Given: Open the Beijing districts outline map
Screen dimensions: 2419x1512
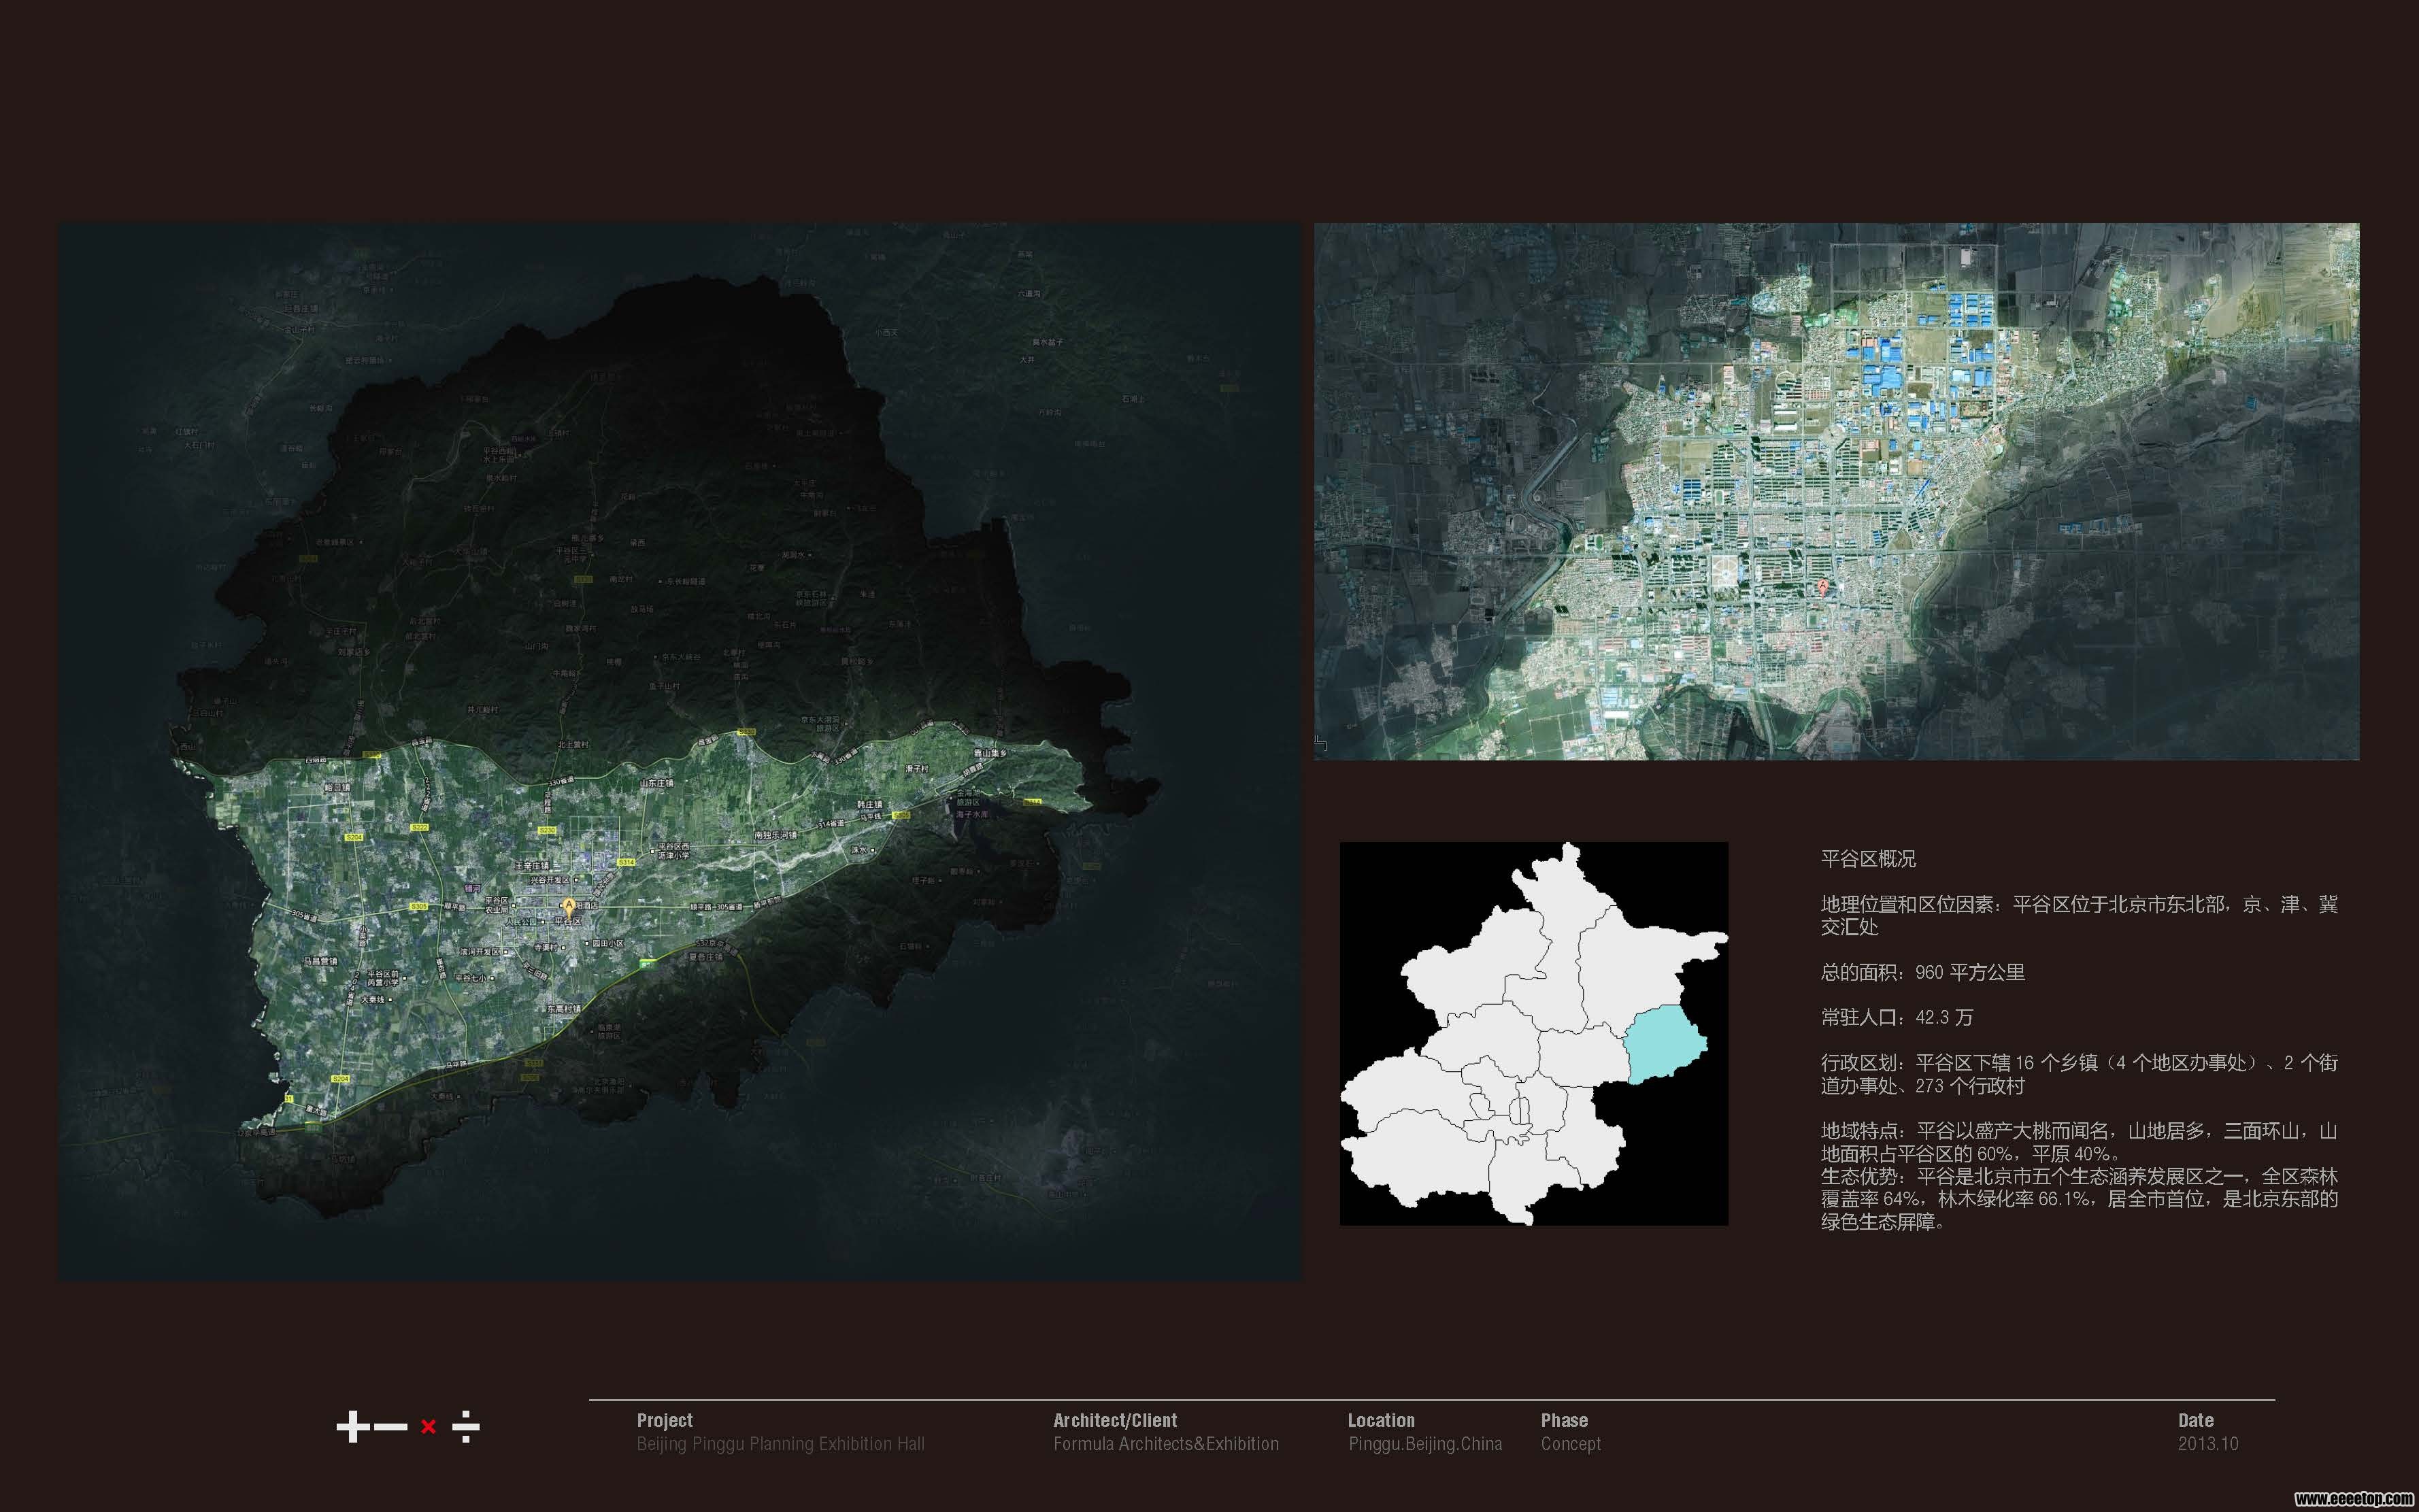Looking at the screenshot, I should (1533, 1033).
